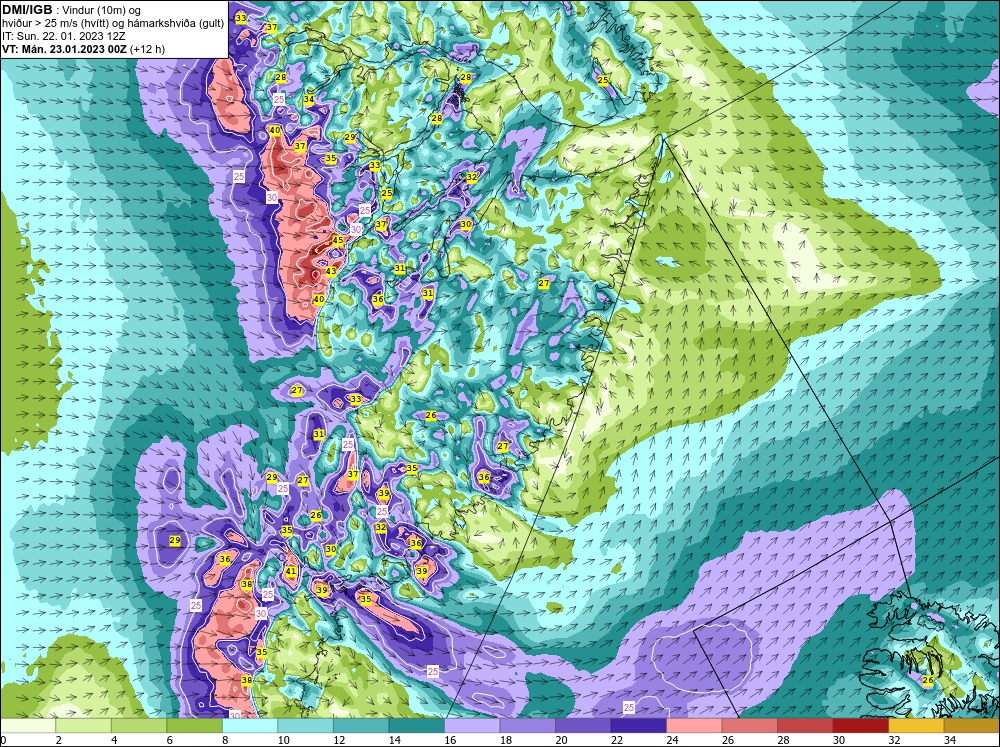Select the 'Vindur (10m) og' heading text
Screen dimensions: 1000x747
point(102,11)
